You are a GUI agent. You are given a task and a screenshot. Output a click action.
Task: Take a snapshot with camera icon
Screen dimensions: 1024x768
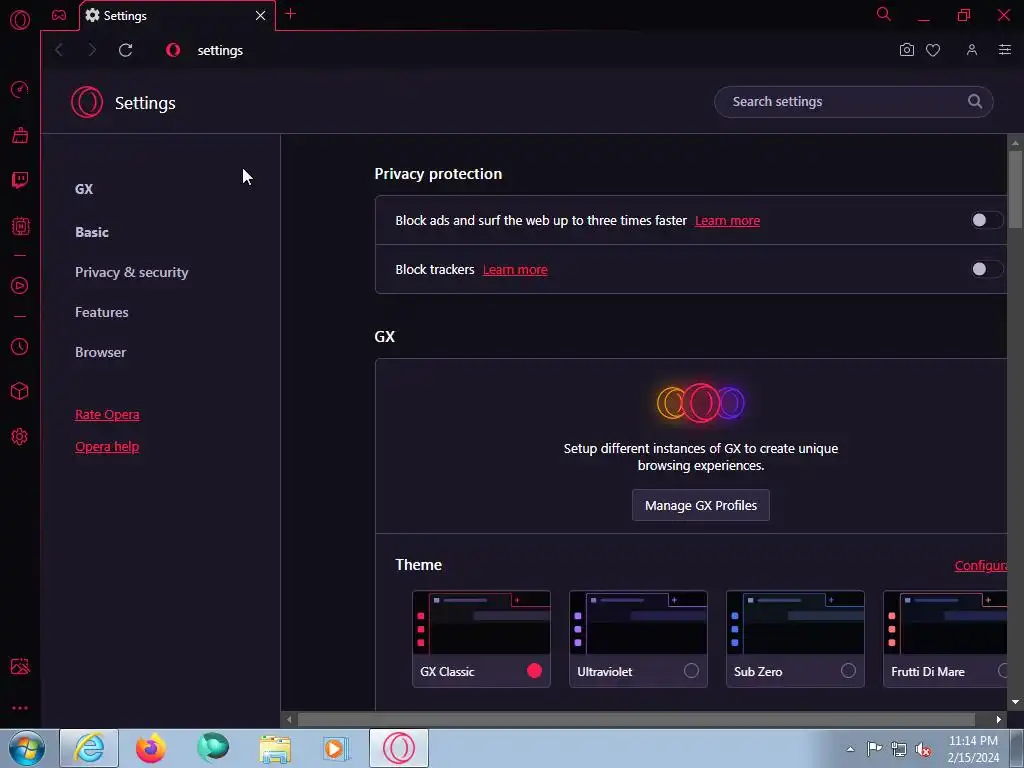[x=906, y=50]
